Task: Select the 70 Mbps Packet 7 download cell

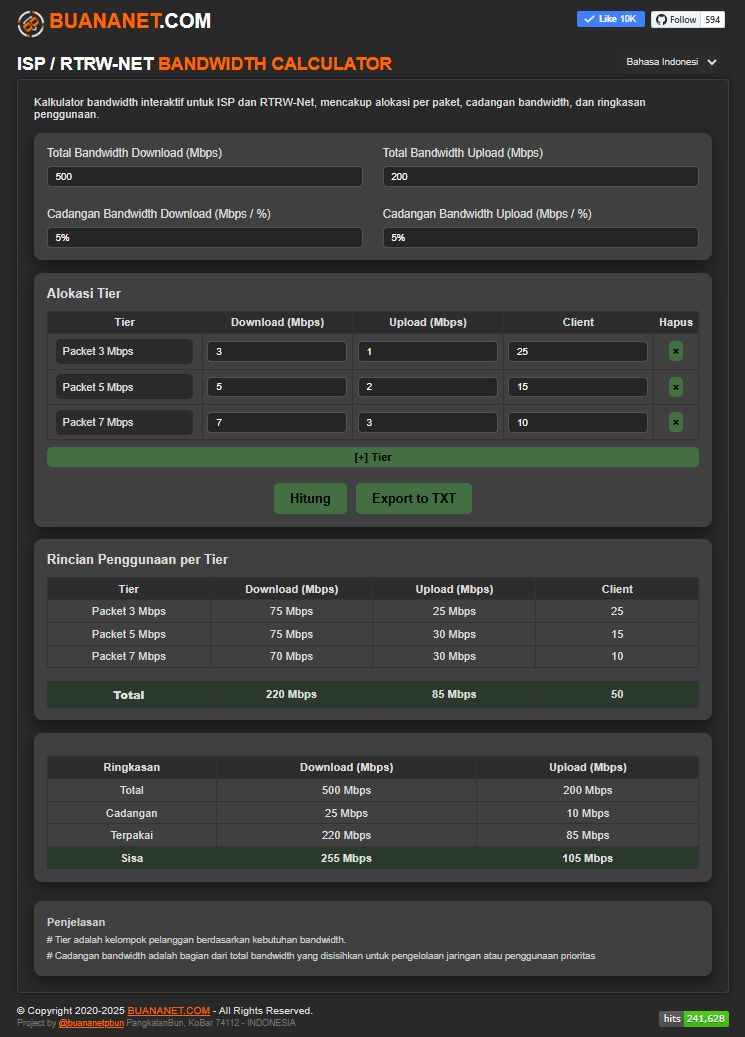Action: click(x=291, y=656)
